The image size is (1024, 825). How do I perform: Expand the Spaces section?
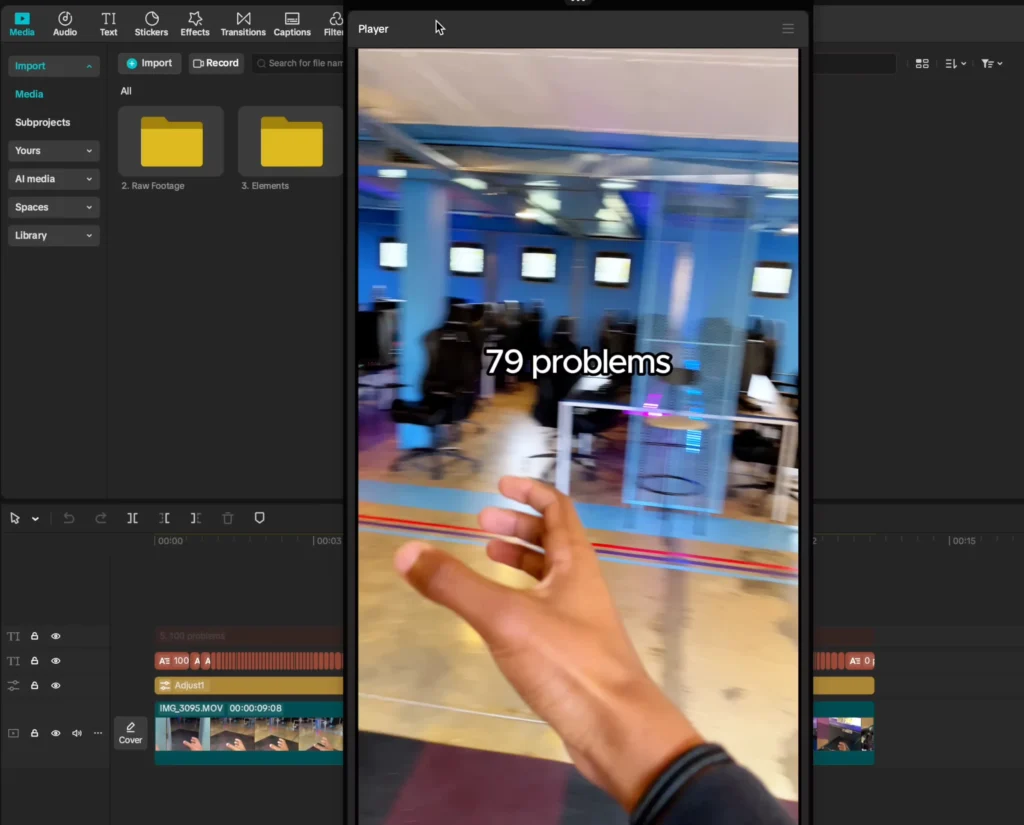54,207
